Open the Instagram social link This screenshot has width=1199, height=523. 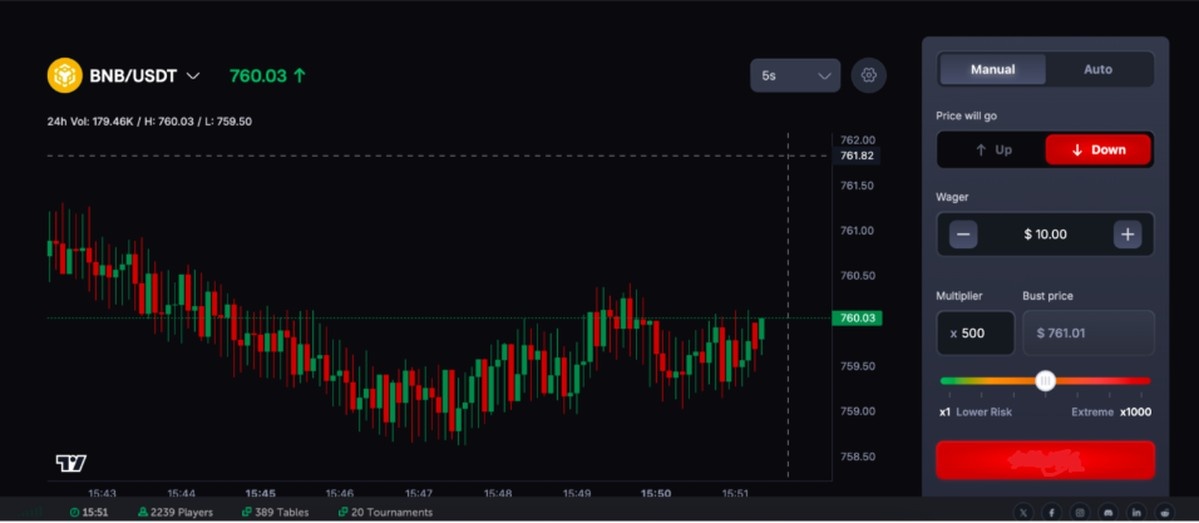[1080, 512]
